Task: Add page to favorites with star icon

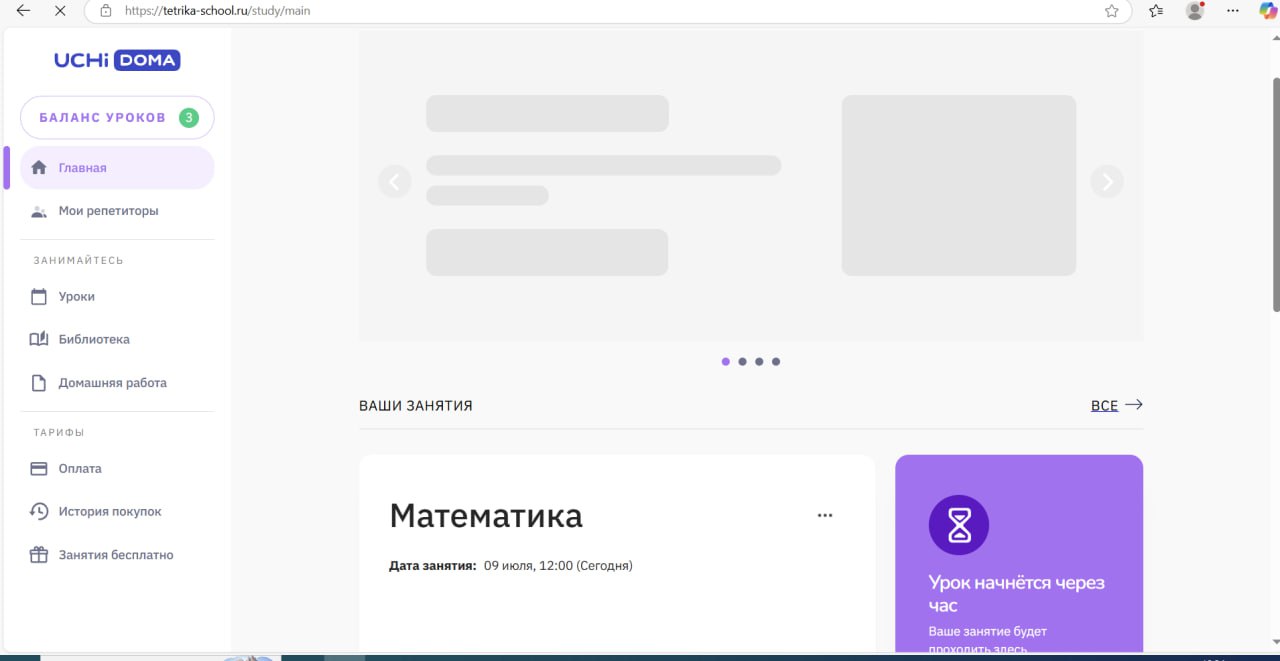Action: 1112,11
